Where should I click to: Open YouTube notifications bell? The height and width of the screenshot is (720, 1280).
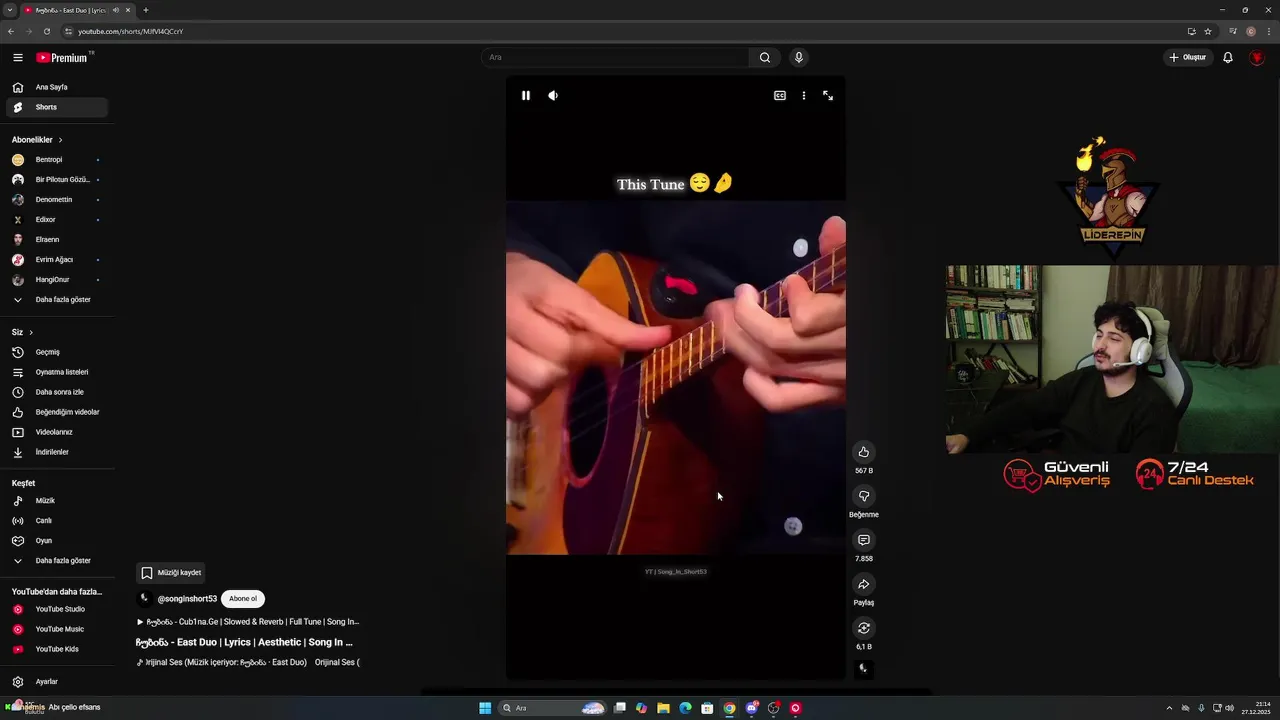[1228, 57]
